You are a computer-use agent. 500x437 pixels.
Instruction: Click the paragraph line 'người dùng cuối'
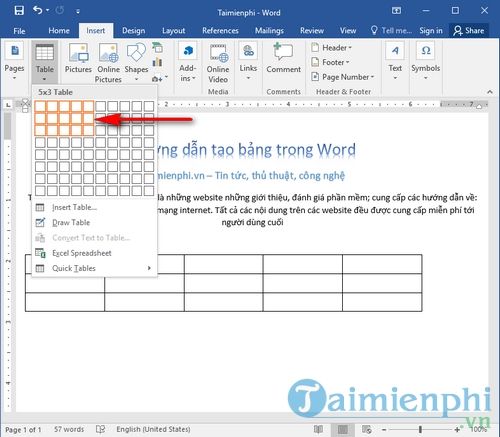tap(252, 222)
